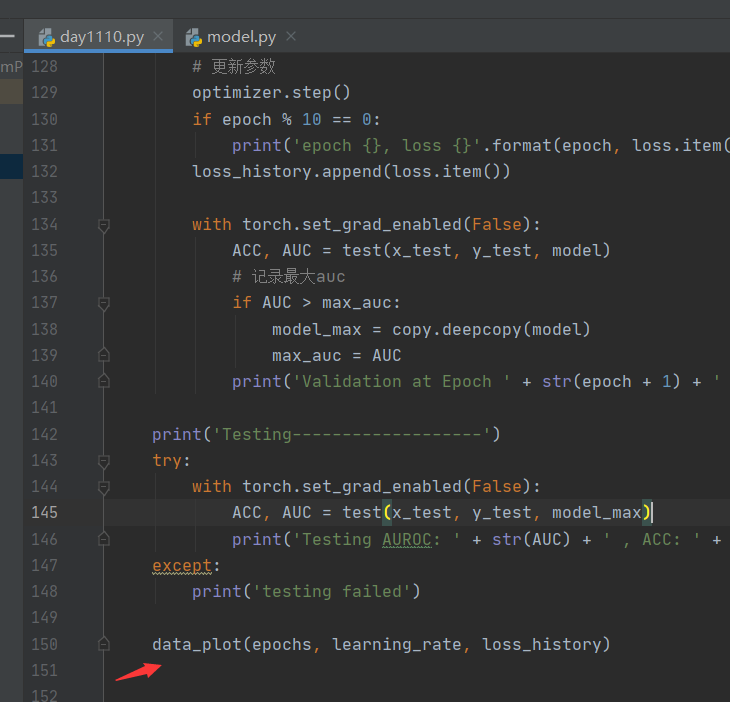The width and height of the screenshot is (730, 702).
Task: Click the collapse dash left of the tab bar
Action: (x=7, y=36)
